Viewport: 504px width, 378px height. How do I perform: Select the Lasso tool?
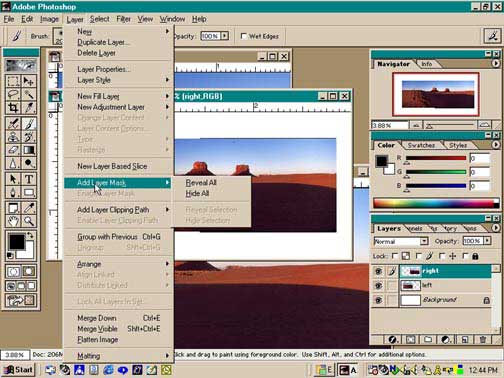[13, 94]
